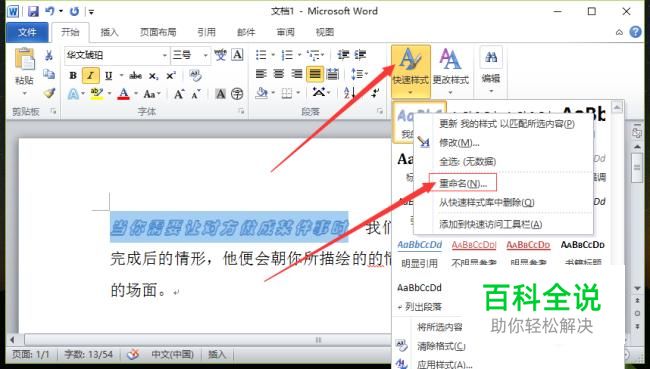The image size is (650, 369).
Task: Toggle Italic formatting
Action: [x=90, y=75]
